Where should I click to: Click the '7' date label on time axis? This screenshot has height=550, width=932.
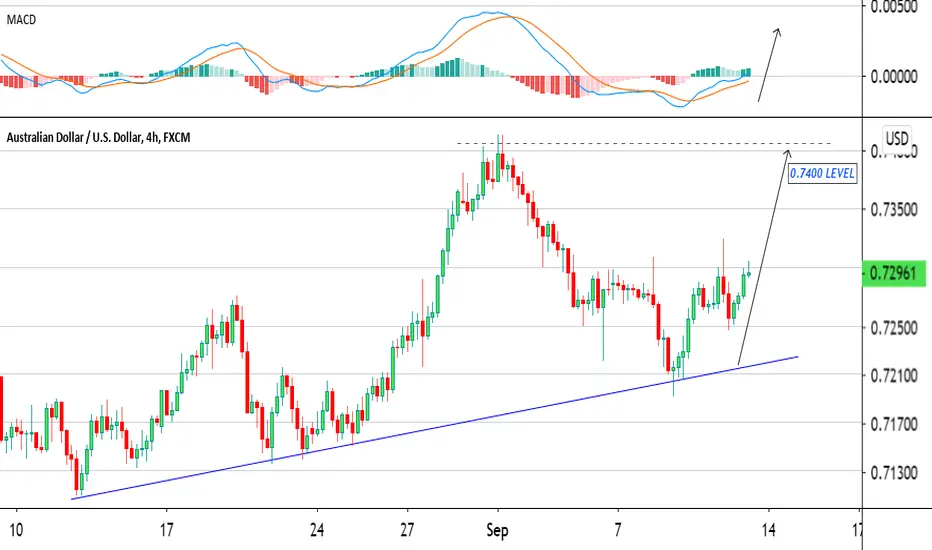coord(618,529)
